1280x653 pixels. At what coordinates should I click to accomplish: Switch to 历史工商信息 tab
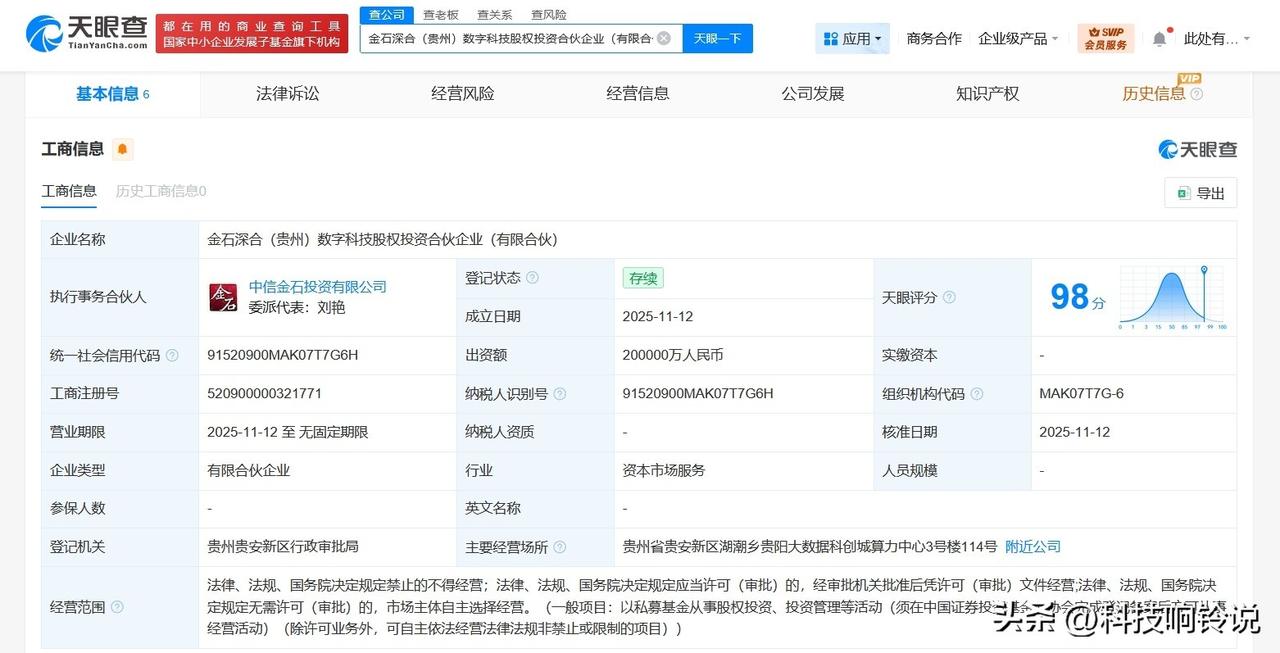(159, 190)
